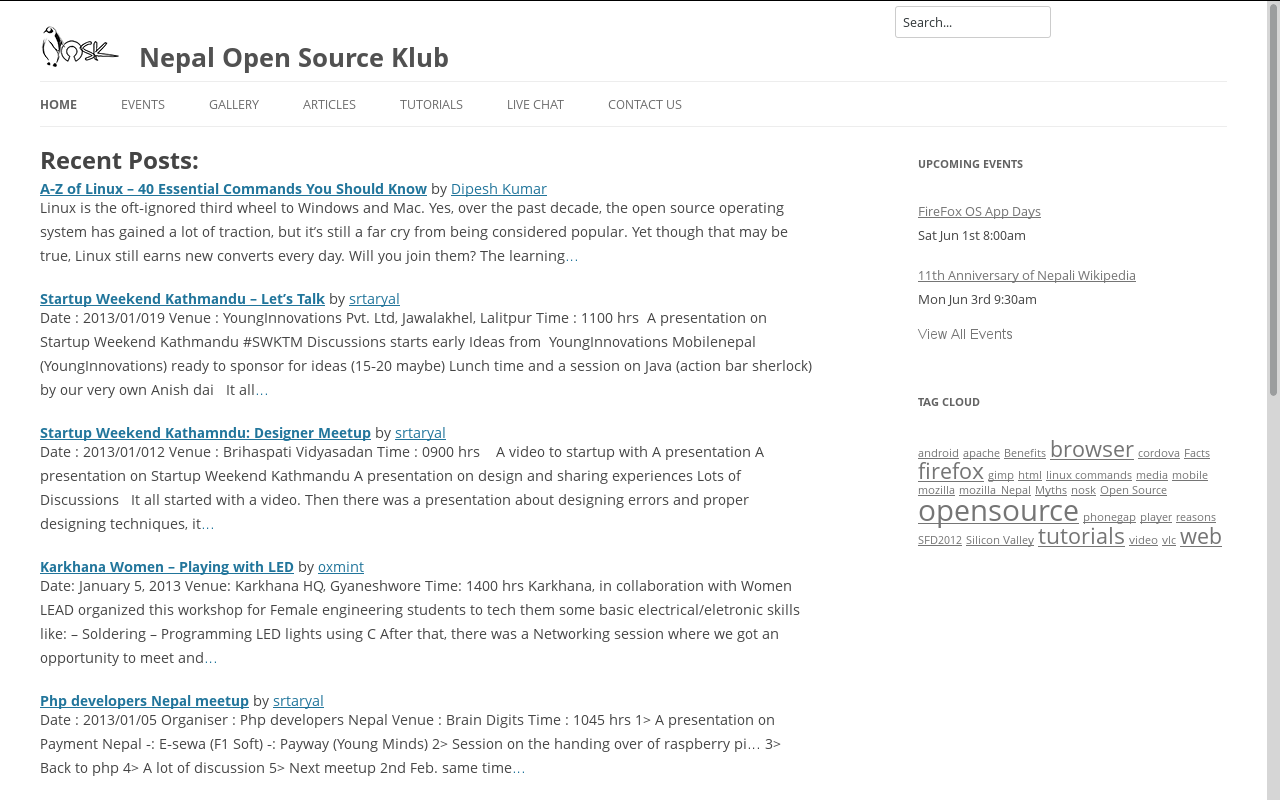Select the SFD2012 tag
The height and width of the screenshot is (800, 1280).
940,540
